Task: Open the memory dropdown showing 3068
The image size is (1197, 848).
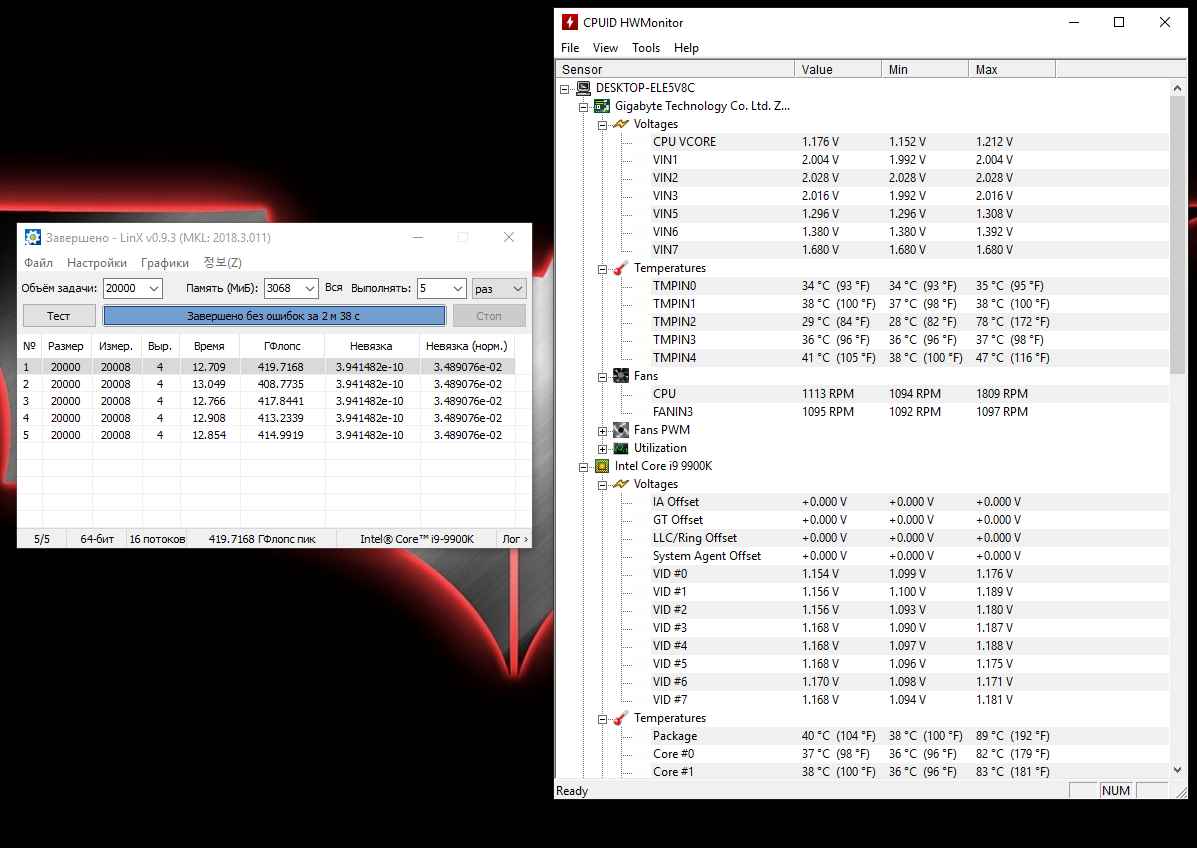Action: 309,289
